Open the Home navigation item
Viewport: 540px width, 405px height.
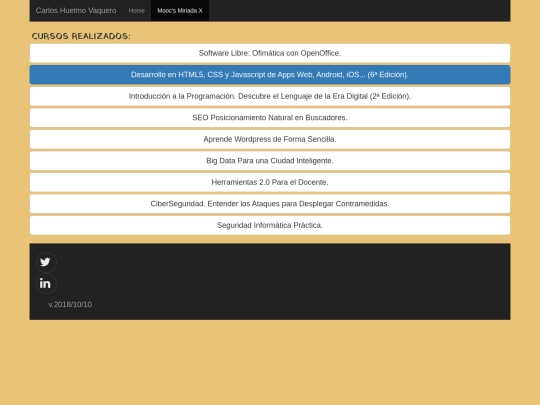pos(136,11)
